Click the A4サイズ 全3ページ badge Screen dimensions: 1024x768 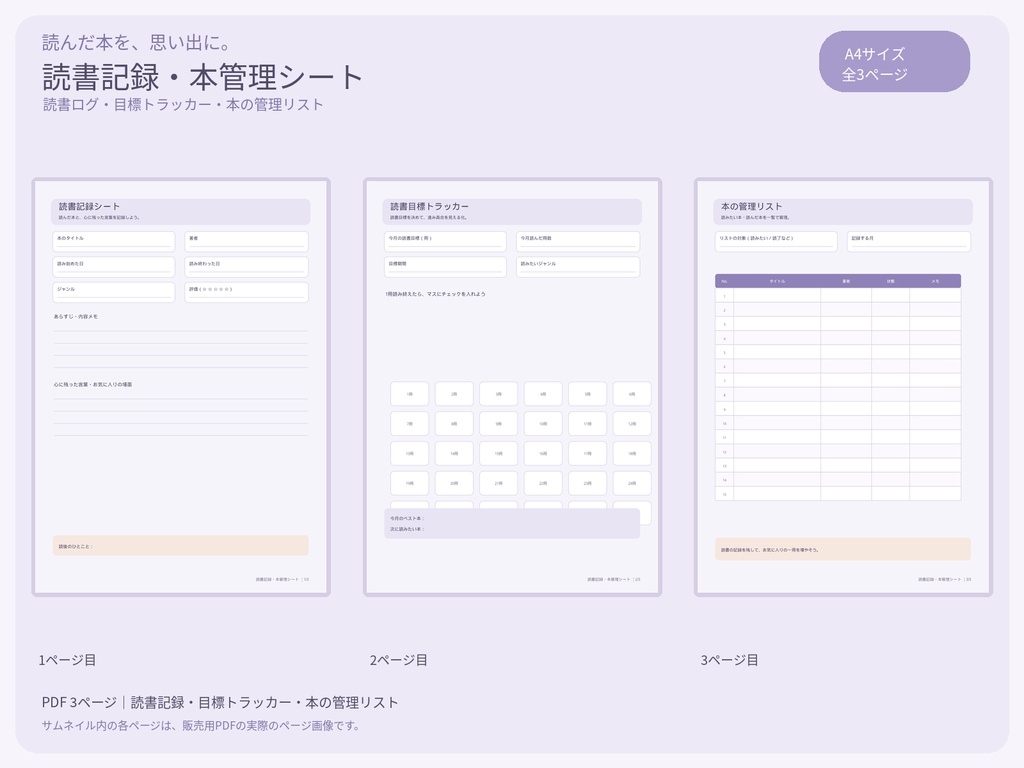coord(894,61)
